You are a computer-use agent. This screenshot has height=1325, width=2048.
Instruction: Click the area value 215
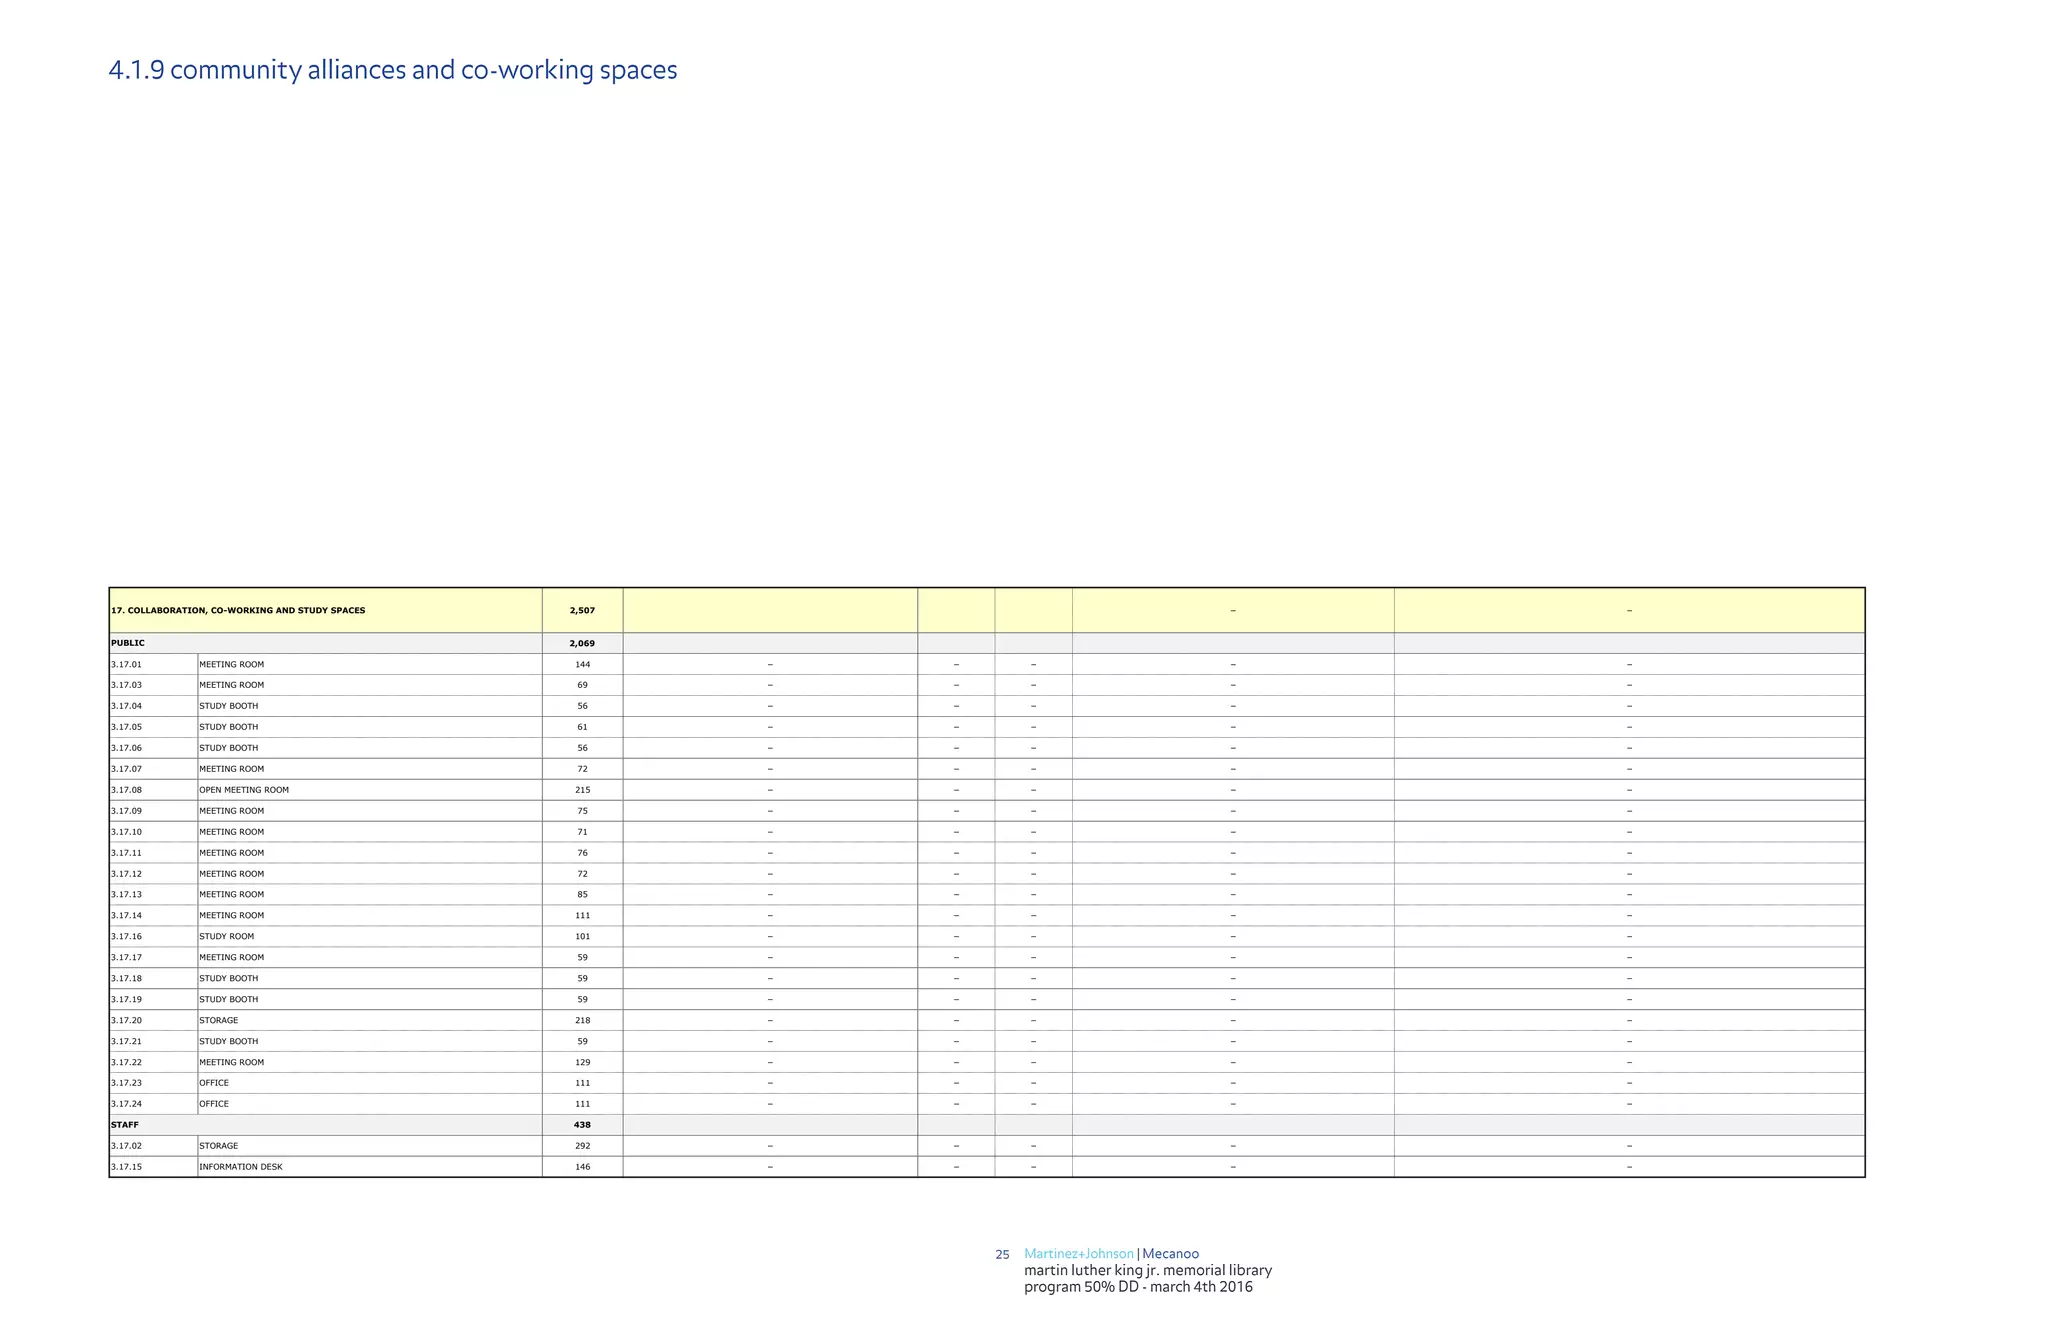tap(582, 790)
